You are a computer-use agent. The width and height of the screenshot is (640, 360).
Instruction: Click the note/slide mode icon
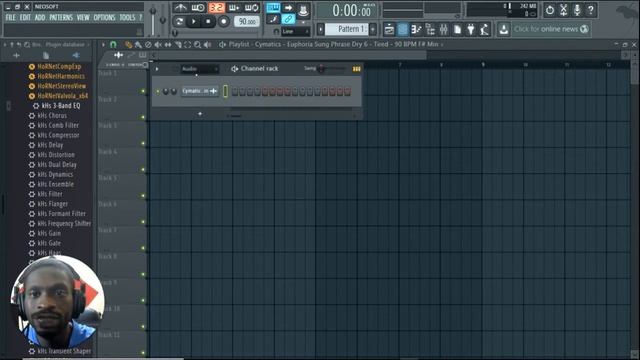(x=273, y=19)
